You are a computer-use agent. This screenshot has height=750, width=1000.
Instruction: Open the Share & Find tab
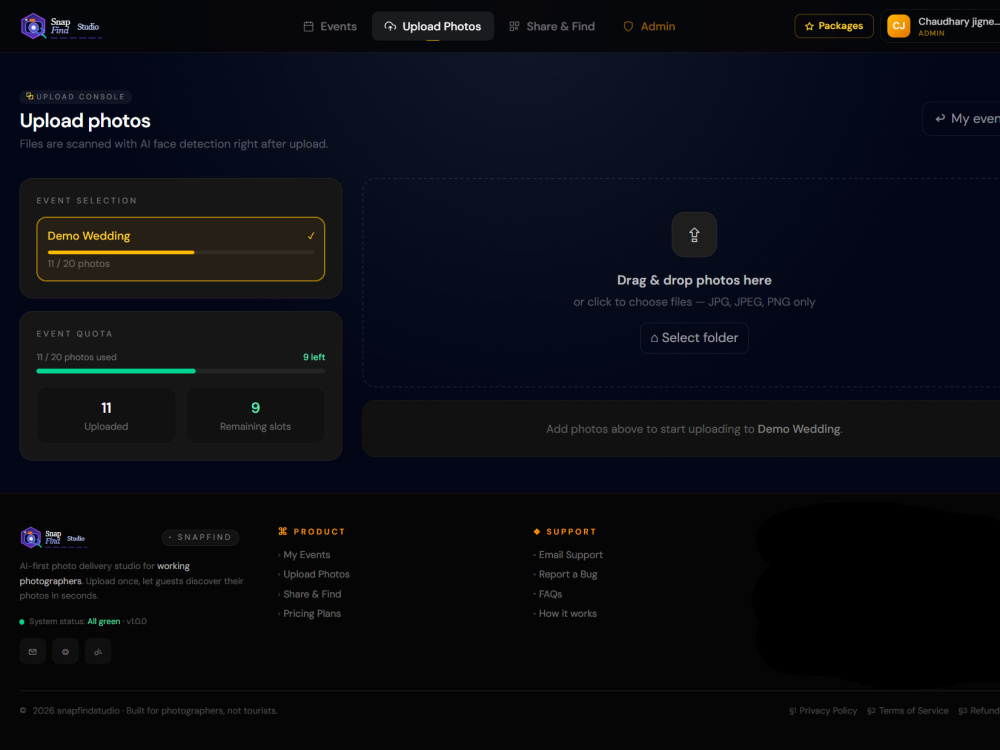click(552, 26)
